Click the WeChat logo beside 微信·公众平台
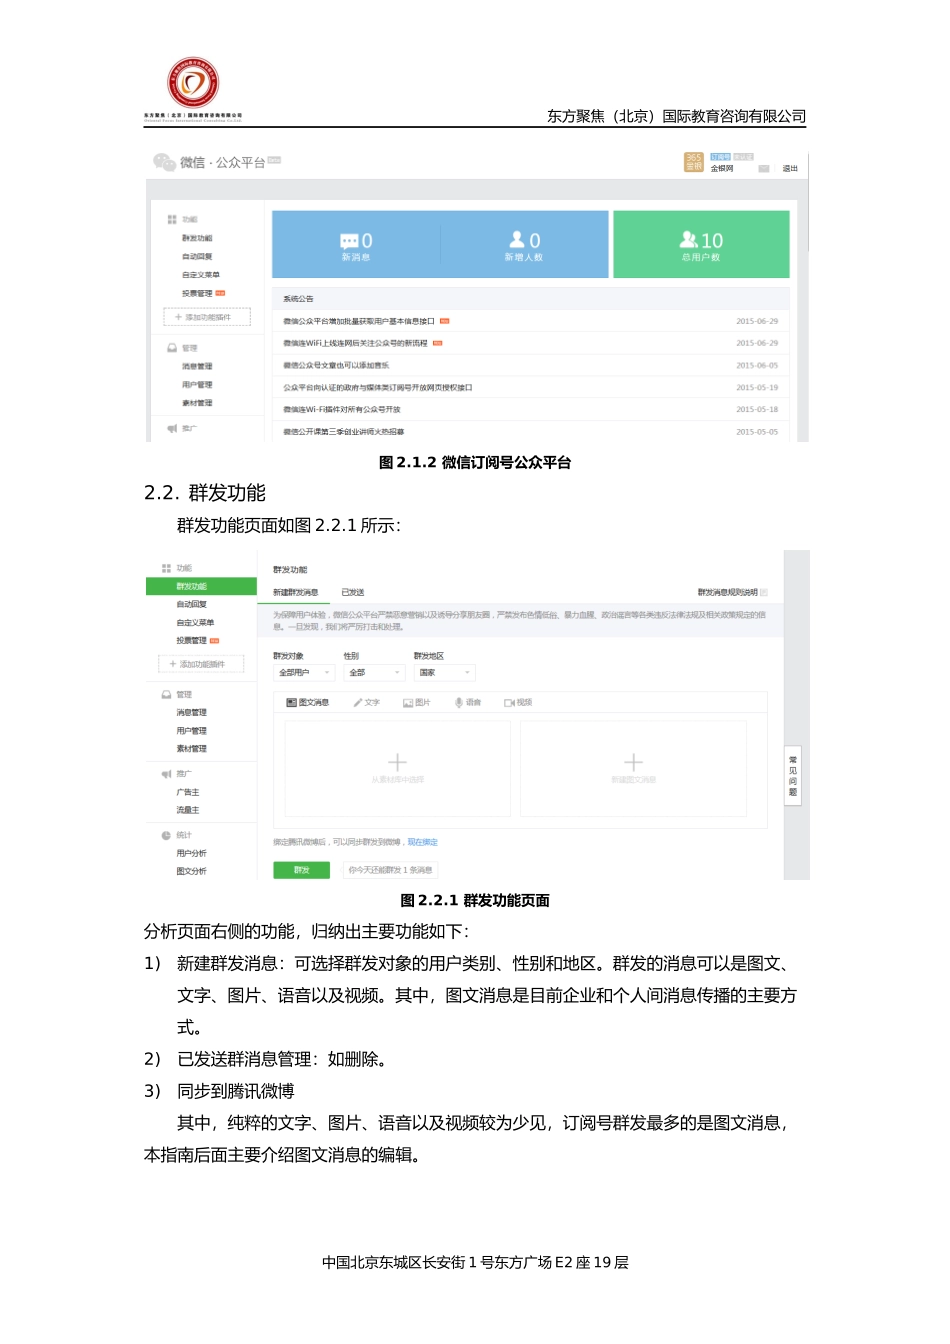 coord(164,162)
